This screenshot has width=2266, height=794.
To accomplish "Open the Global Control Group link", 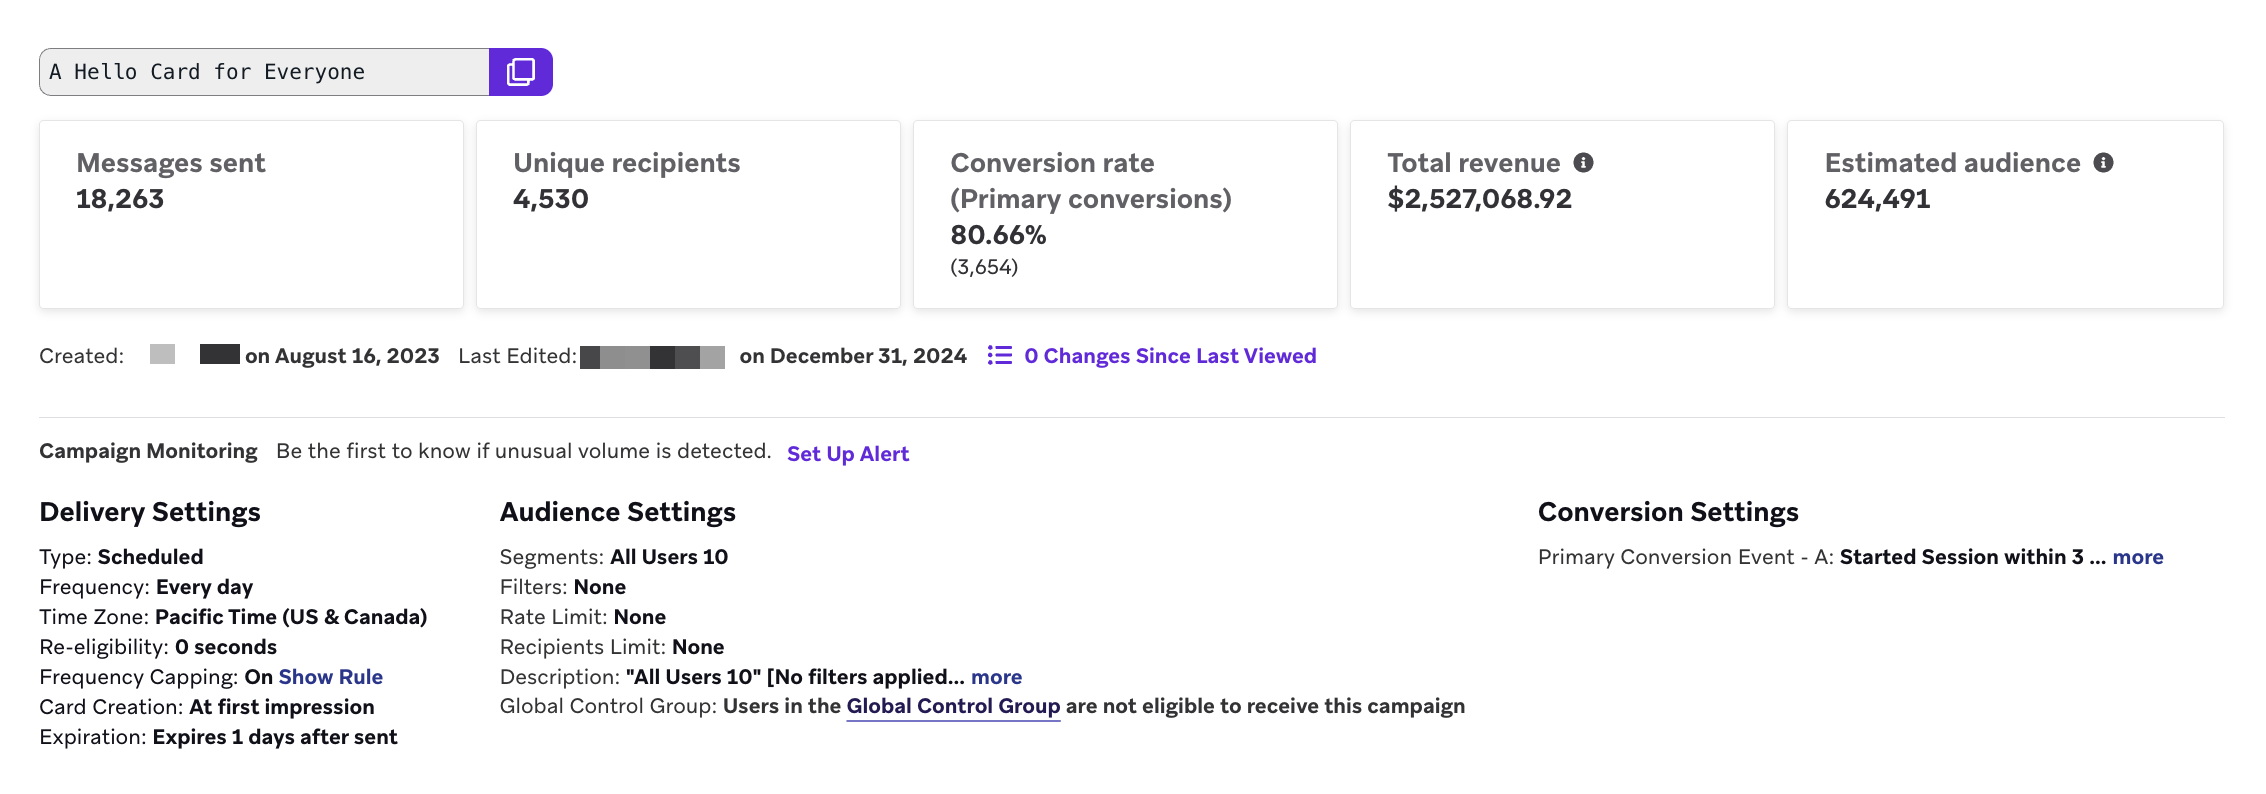I will (952, 706).
